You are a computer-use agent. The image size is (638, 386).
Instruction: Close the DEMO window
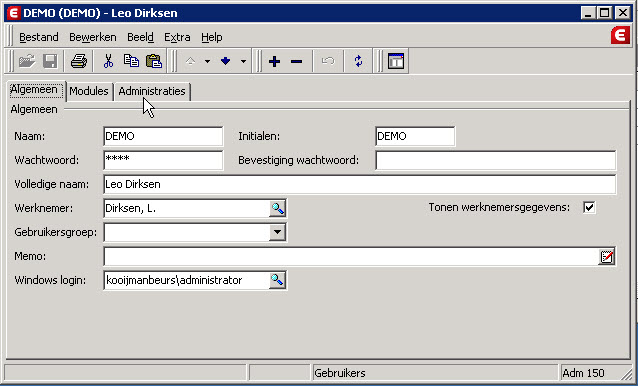point(623,13)
